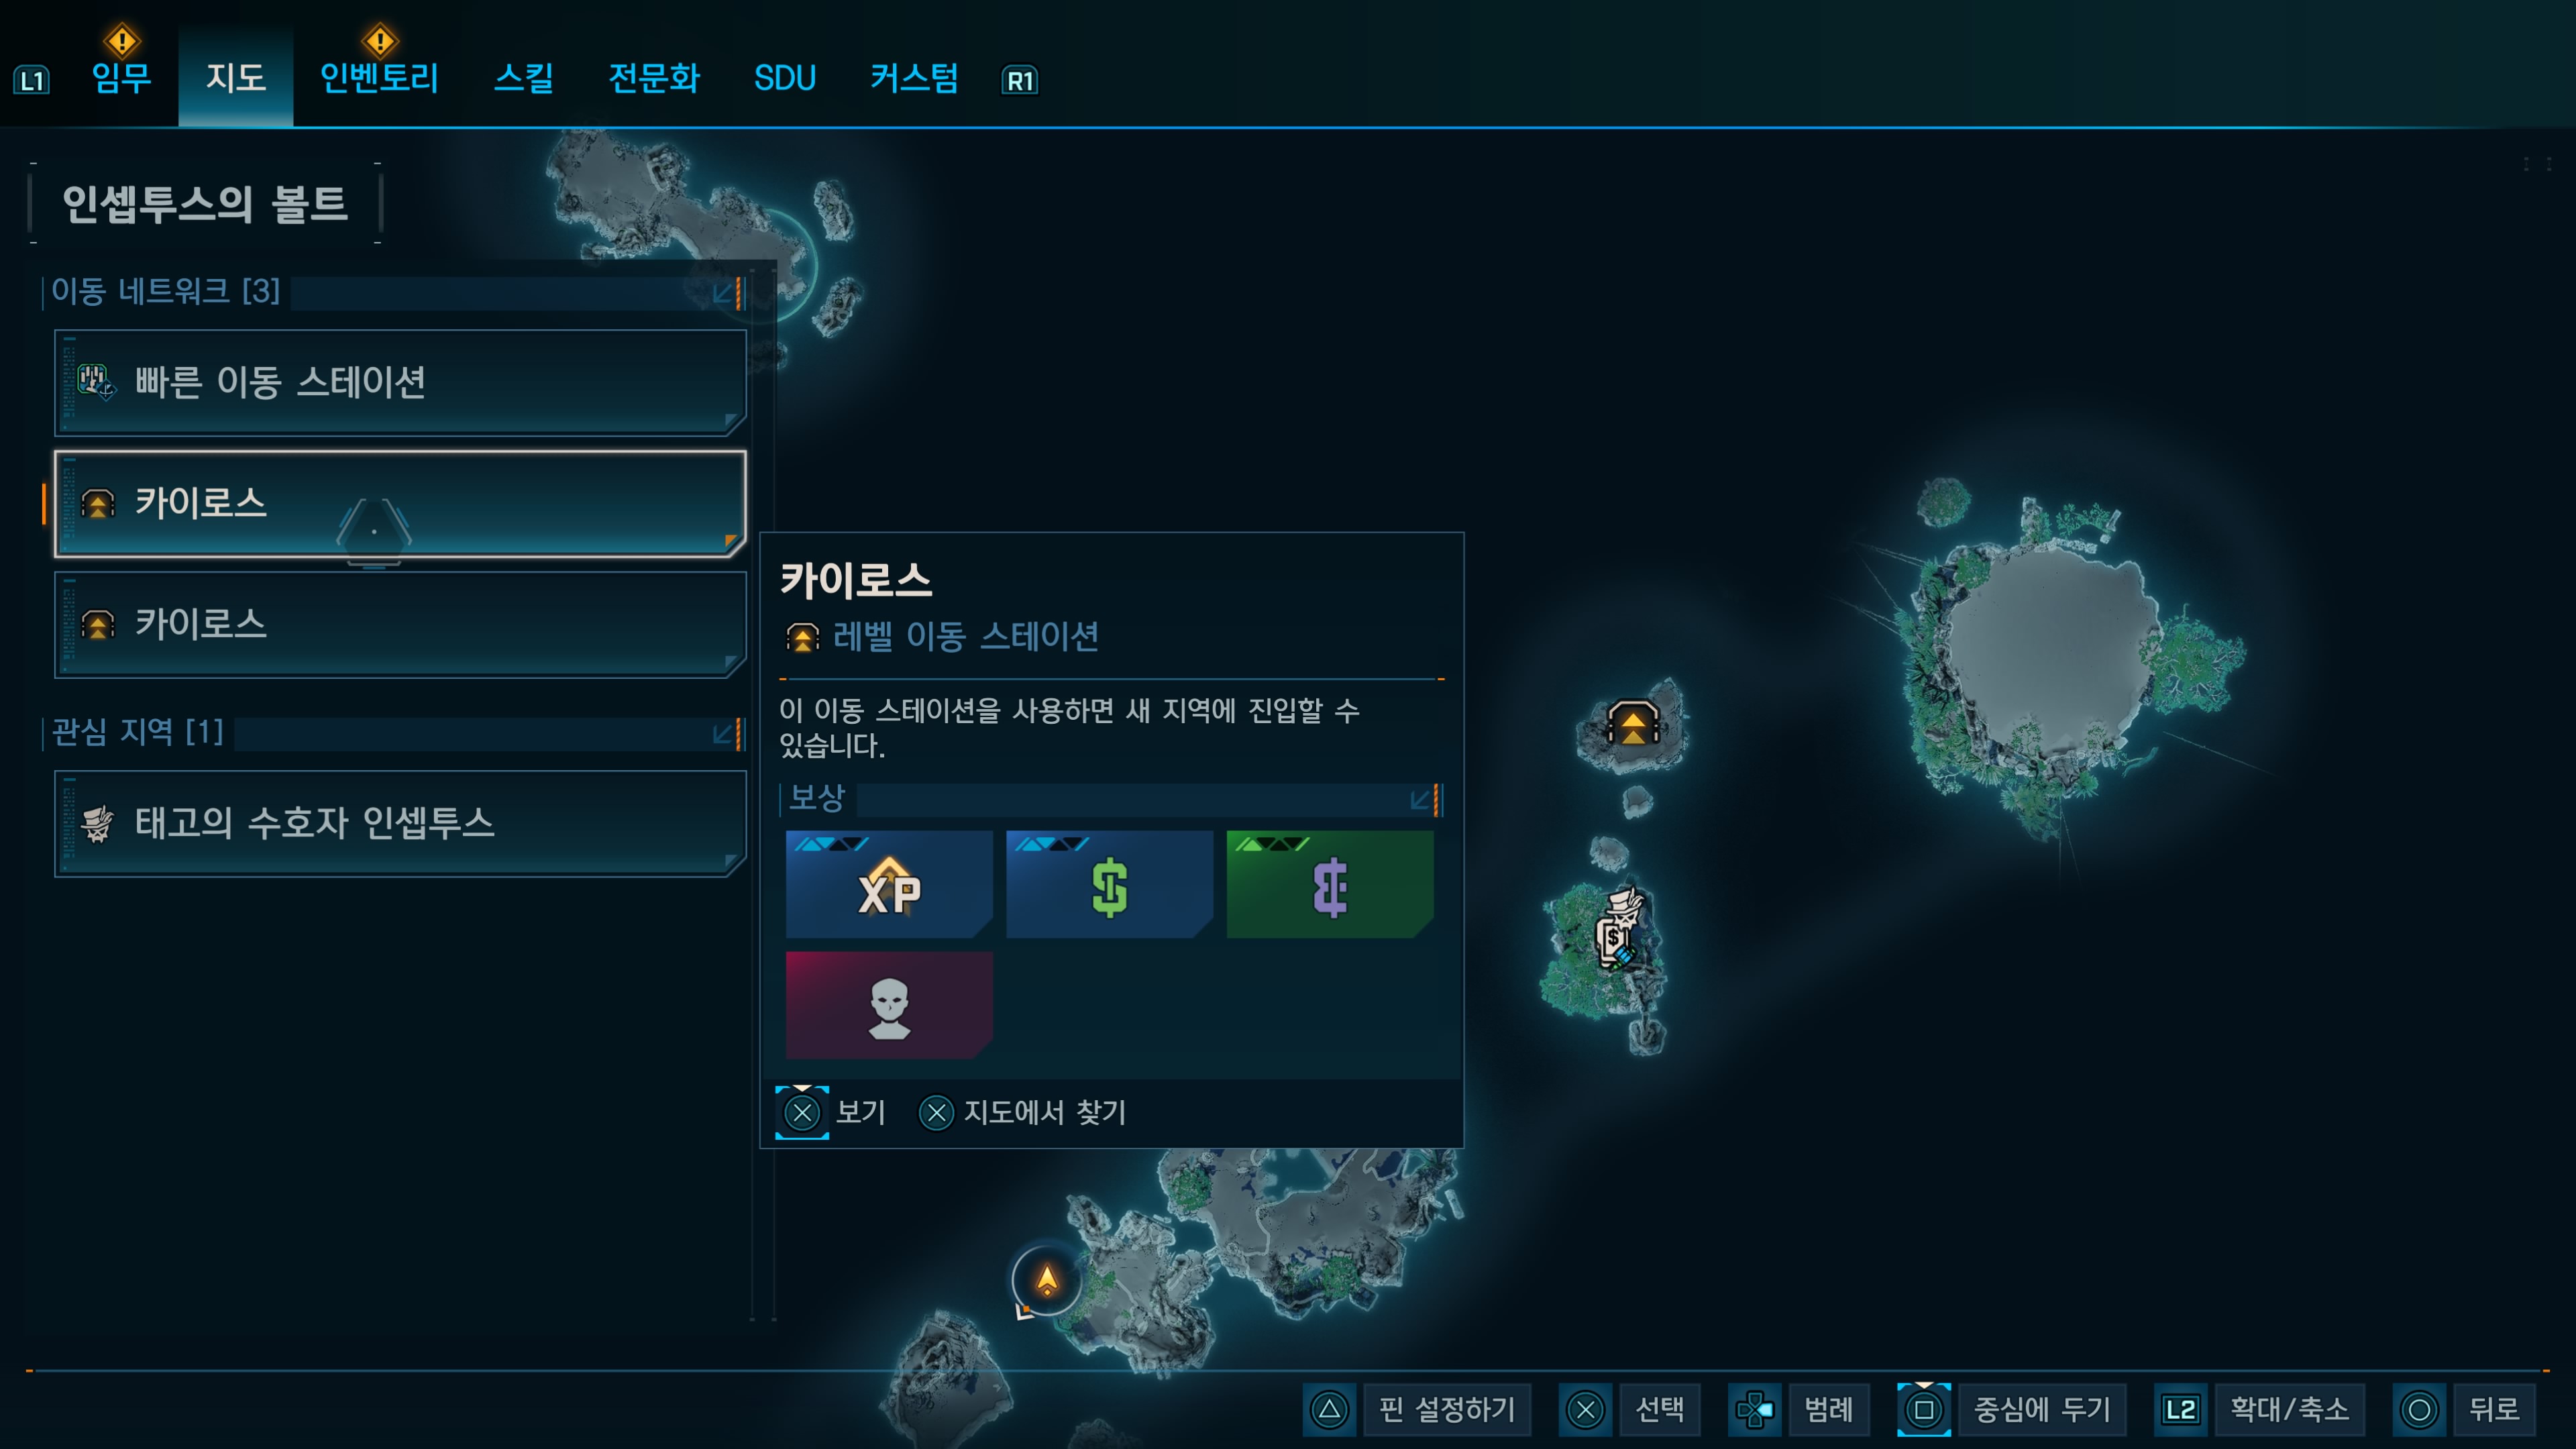This screenshot has width=2576, height=1449.
Task: Switch to the 인벤토리 tab
Action: [x=380, y=78]
